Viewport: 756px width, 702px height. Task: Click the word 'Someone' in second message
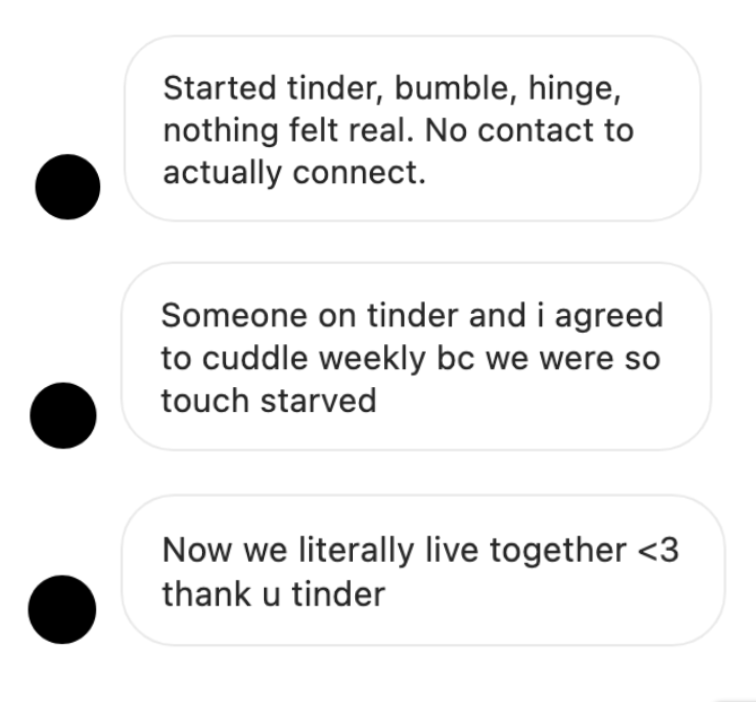coord(234,315)
